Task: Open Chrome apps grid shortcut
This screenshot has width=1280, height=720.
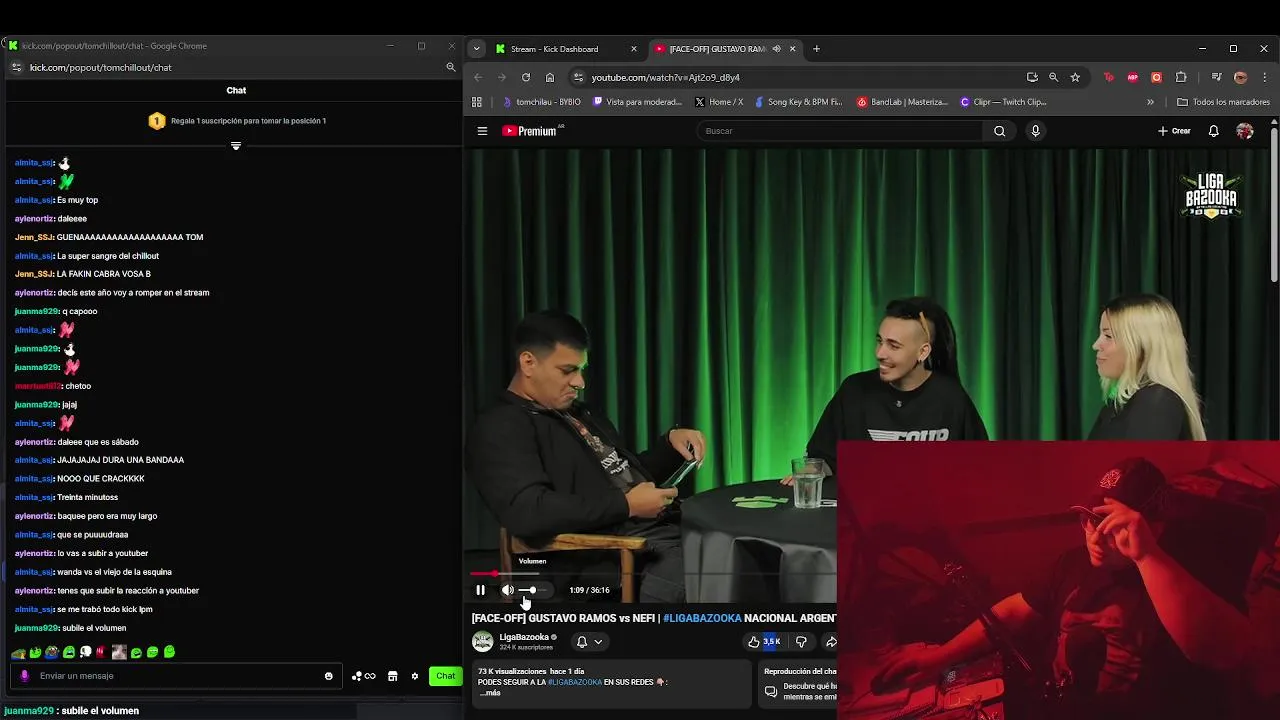Action: (x=477, y=102)
